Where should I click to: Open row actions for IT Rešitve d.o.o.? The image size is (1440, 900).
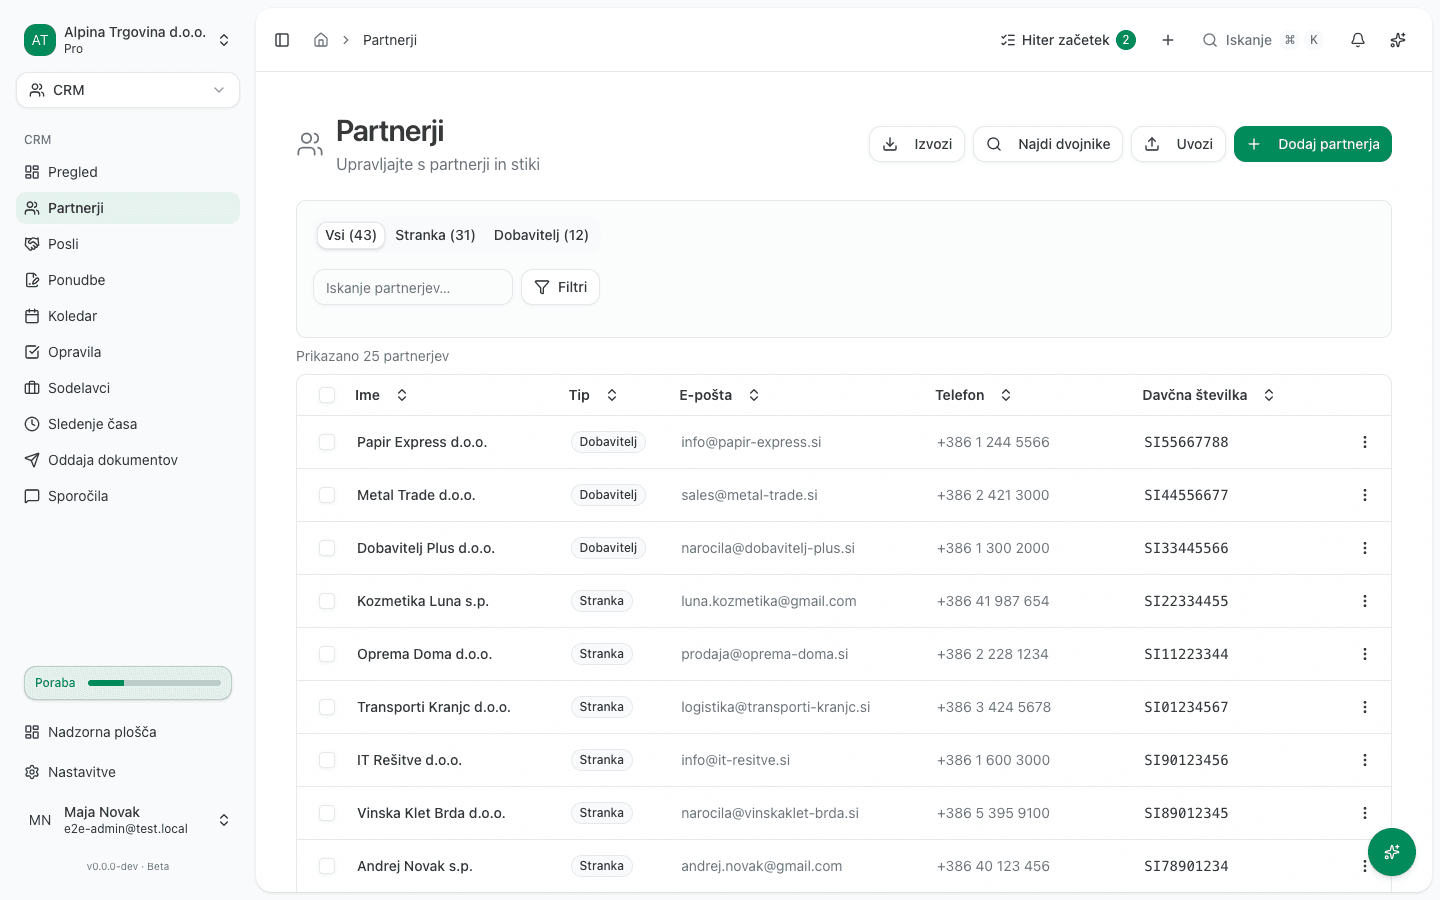pyautogui.click(x=1365, y=760)
